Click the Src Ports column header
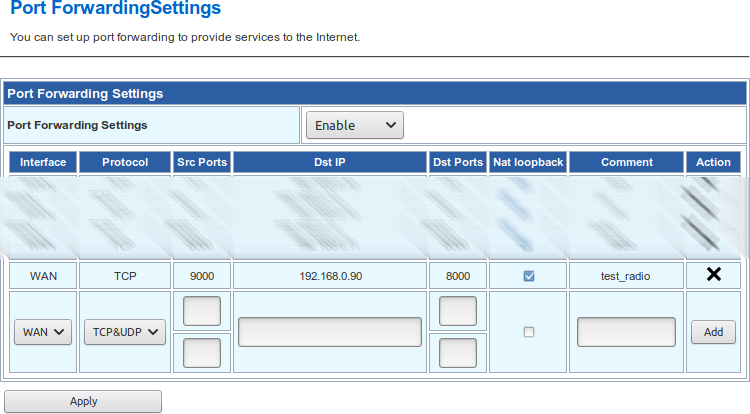The height and width of the screenshot is (414, 750). (x=202, y=162)
